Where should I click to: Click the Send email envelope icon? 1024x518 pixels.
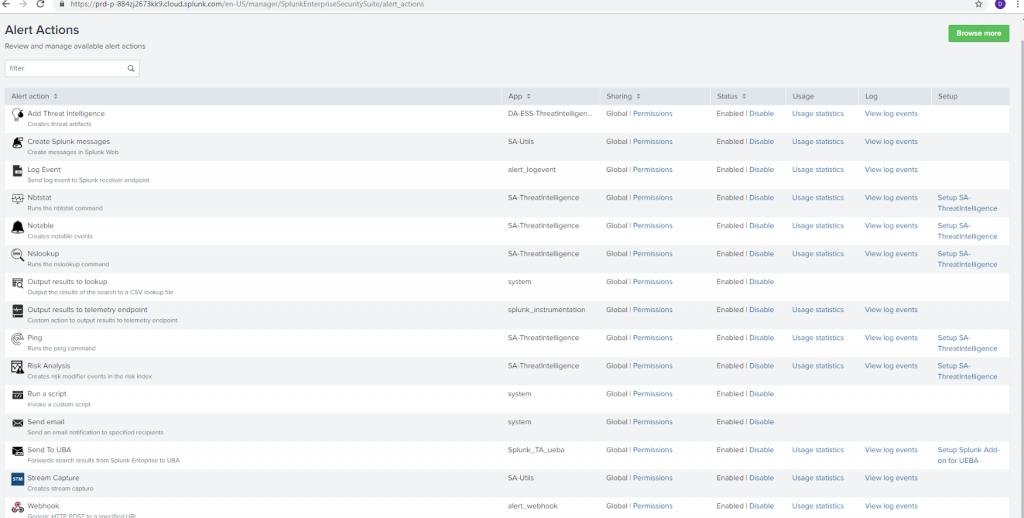18,423
